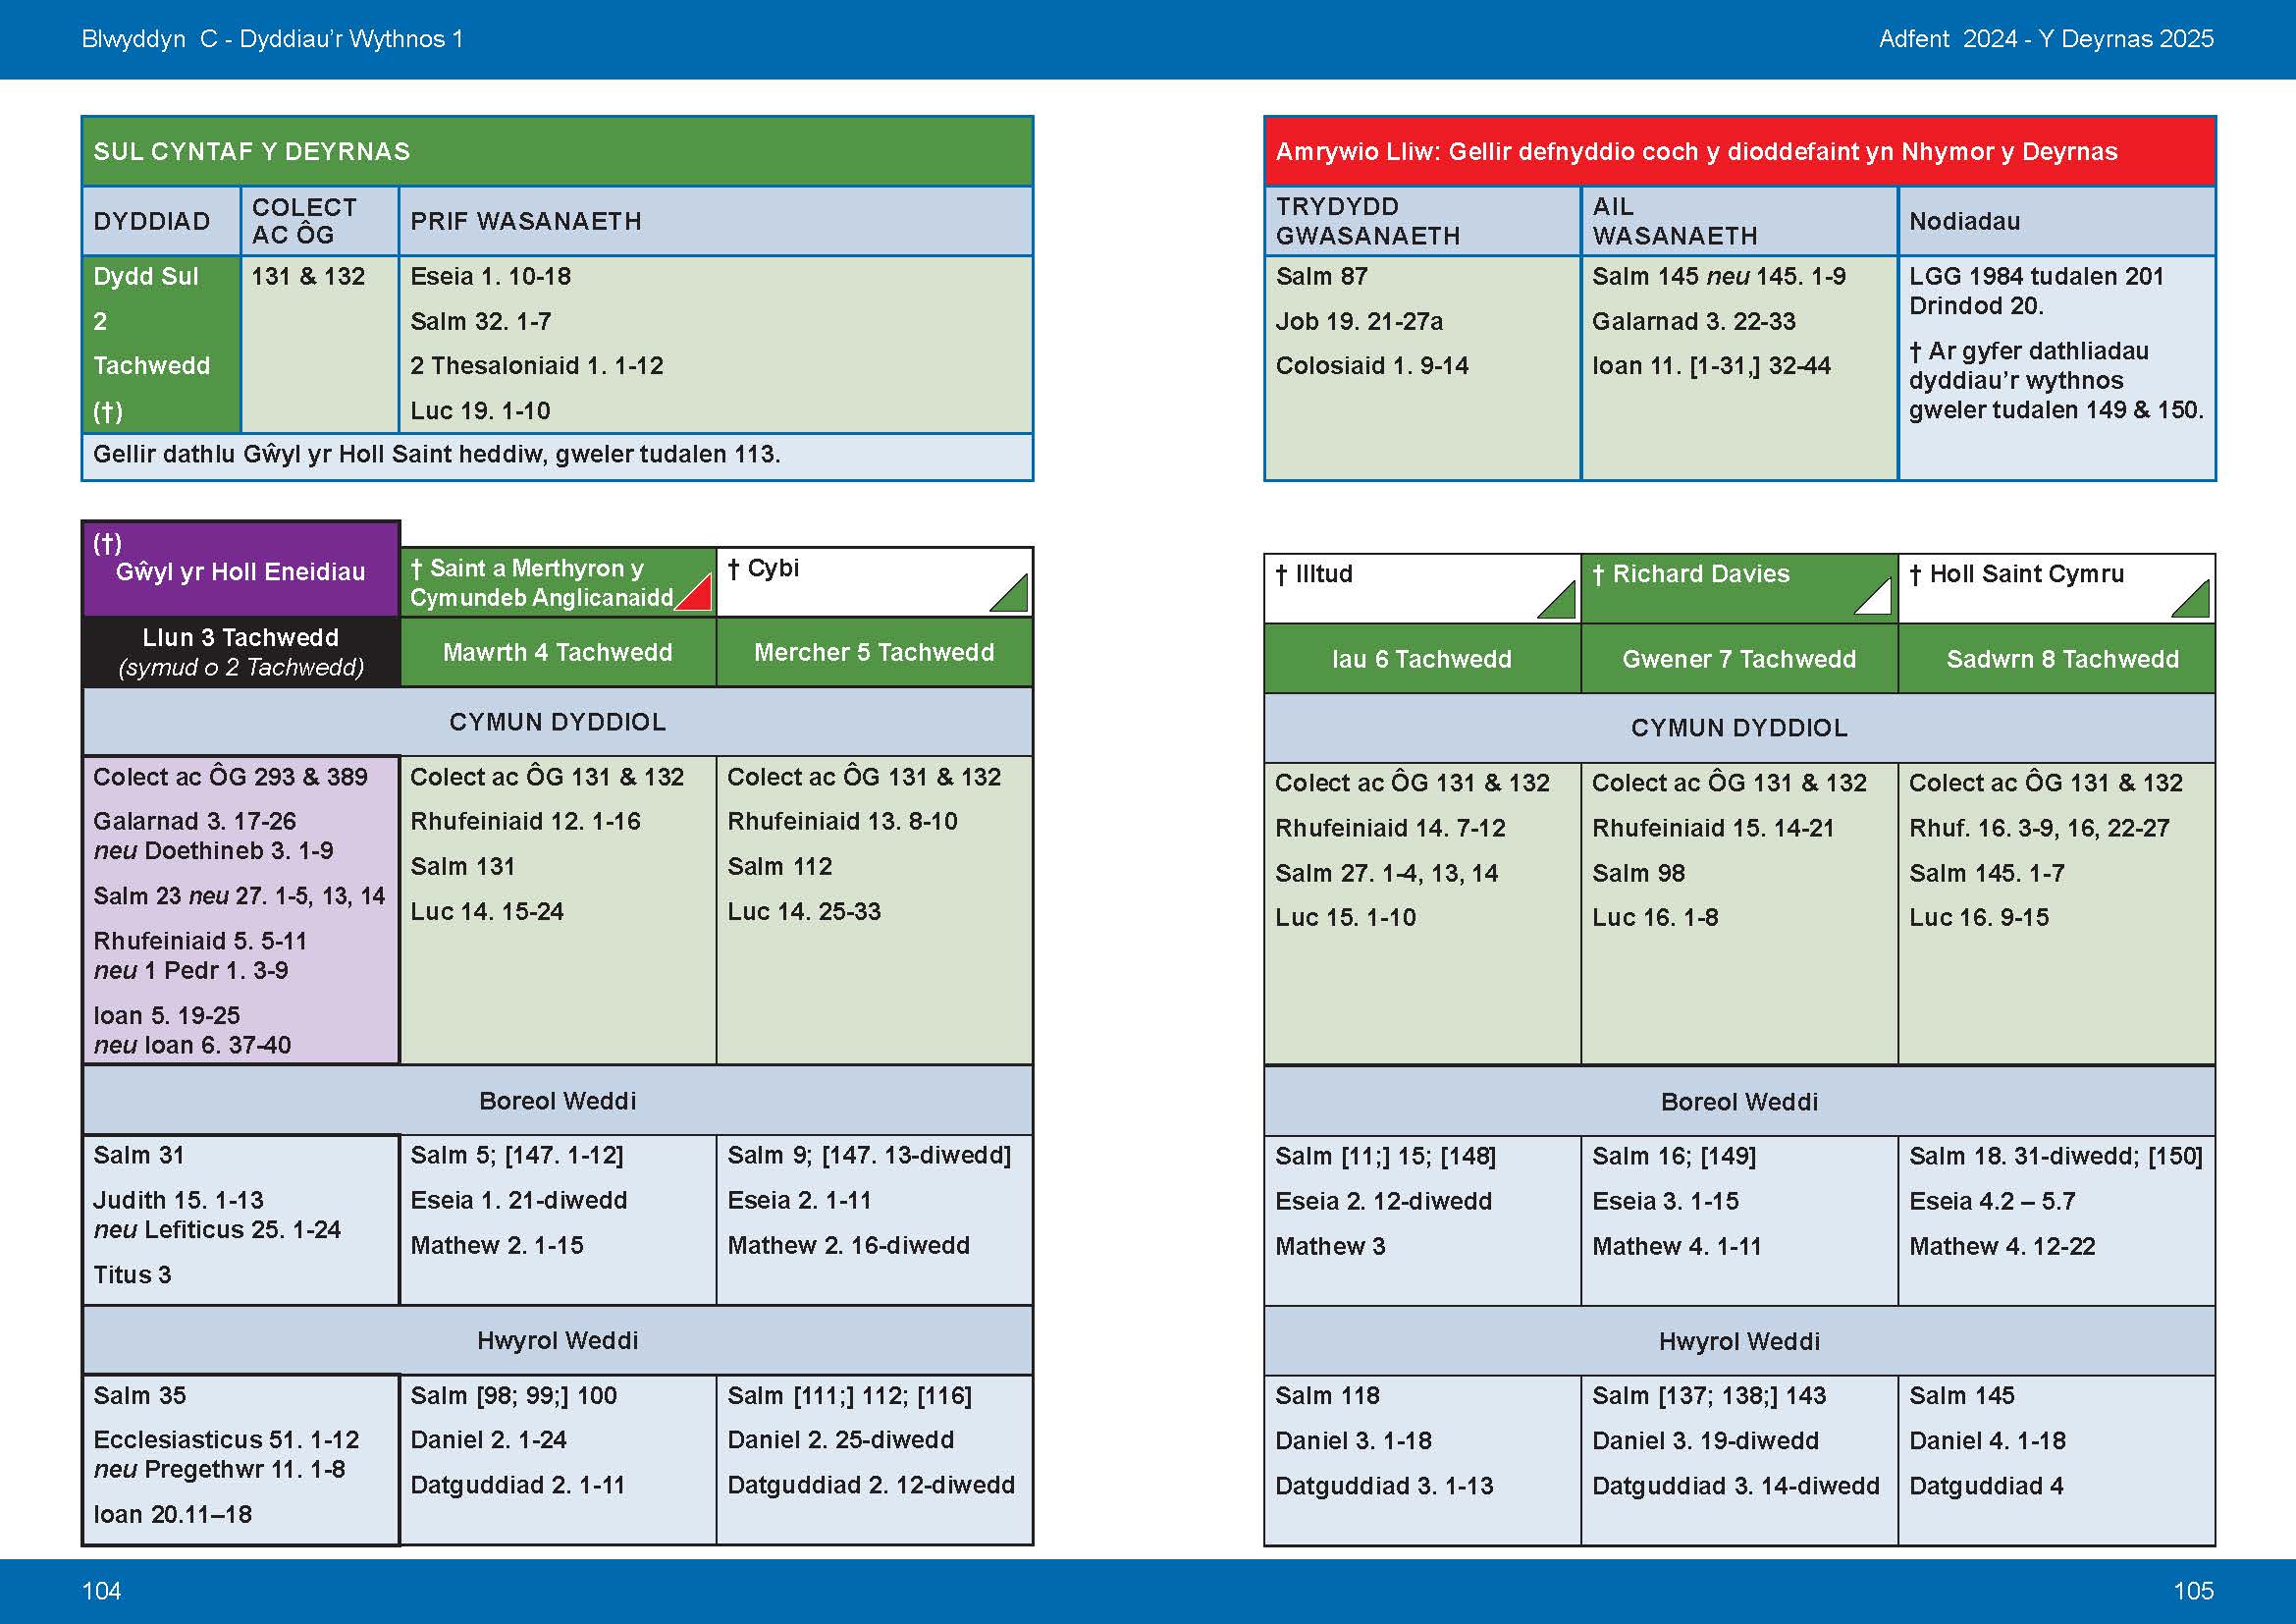Click left page's CYMUN DYDDIOL section heading
The image size is (2296, 1624).
click(557, 722)
